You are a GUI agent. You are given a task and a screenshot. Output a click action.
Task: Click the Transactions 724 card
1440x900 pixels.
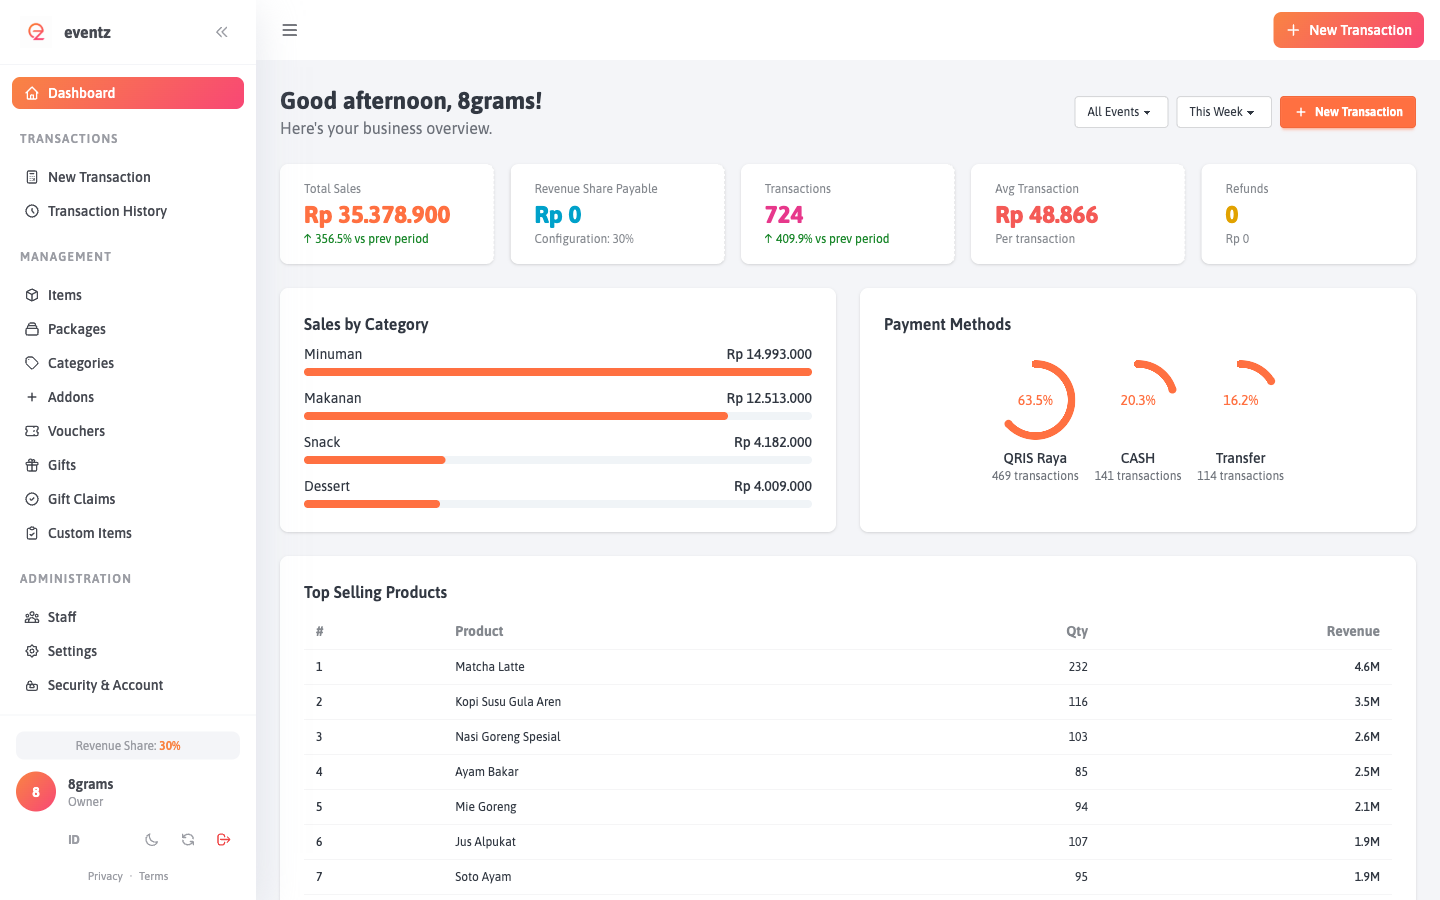[x=848, y=214]
